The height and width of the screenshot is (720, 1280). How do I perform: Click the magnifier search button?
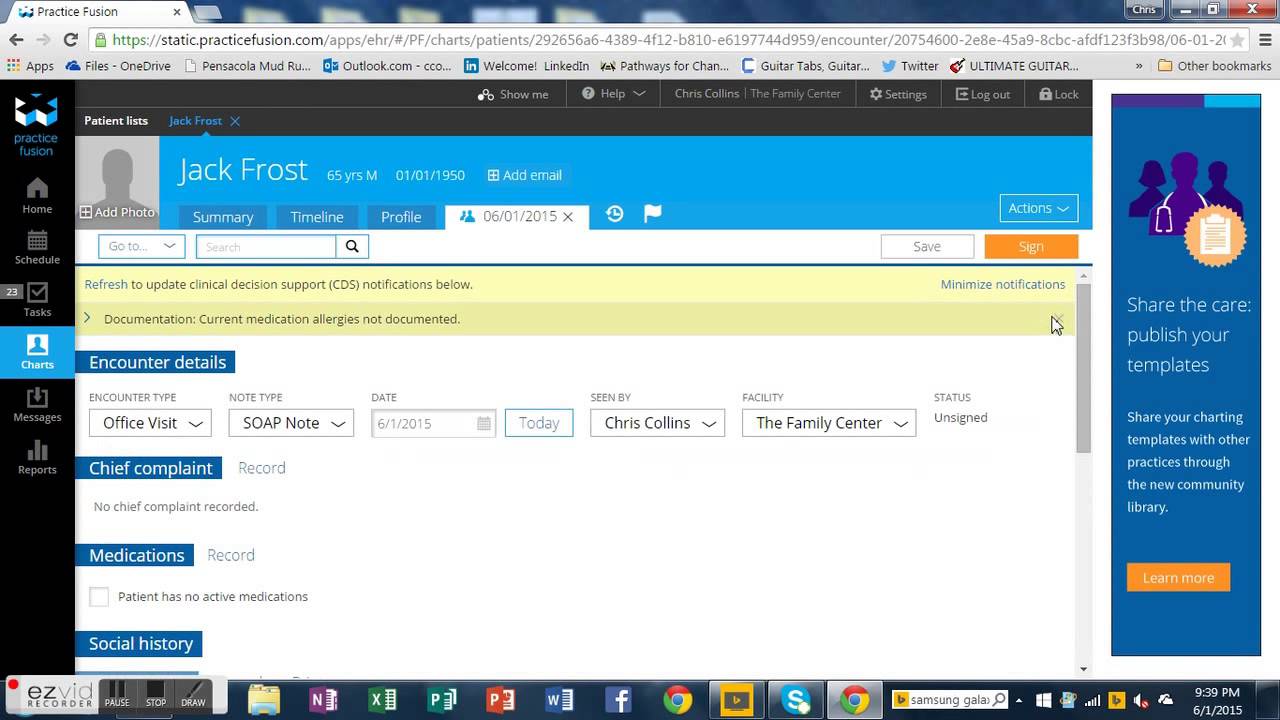[x=352, y=246]
